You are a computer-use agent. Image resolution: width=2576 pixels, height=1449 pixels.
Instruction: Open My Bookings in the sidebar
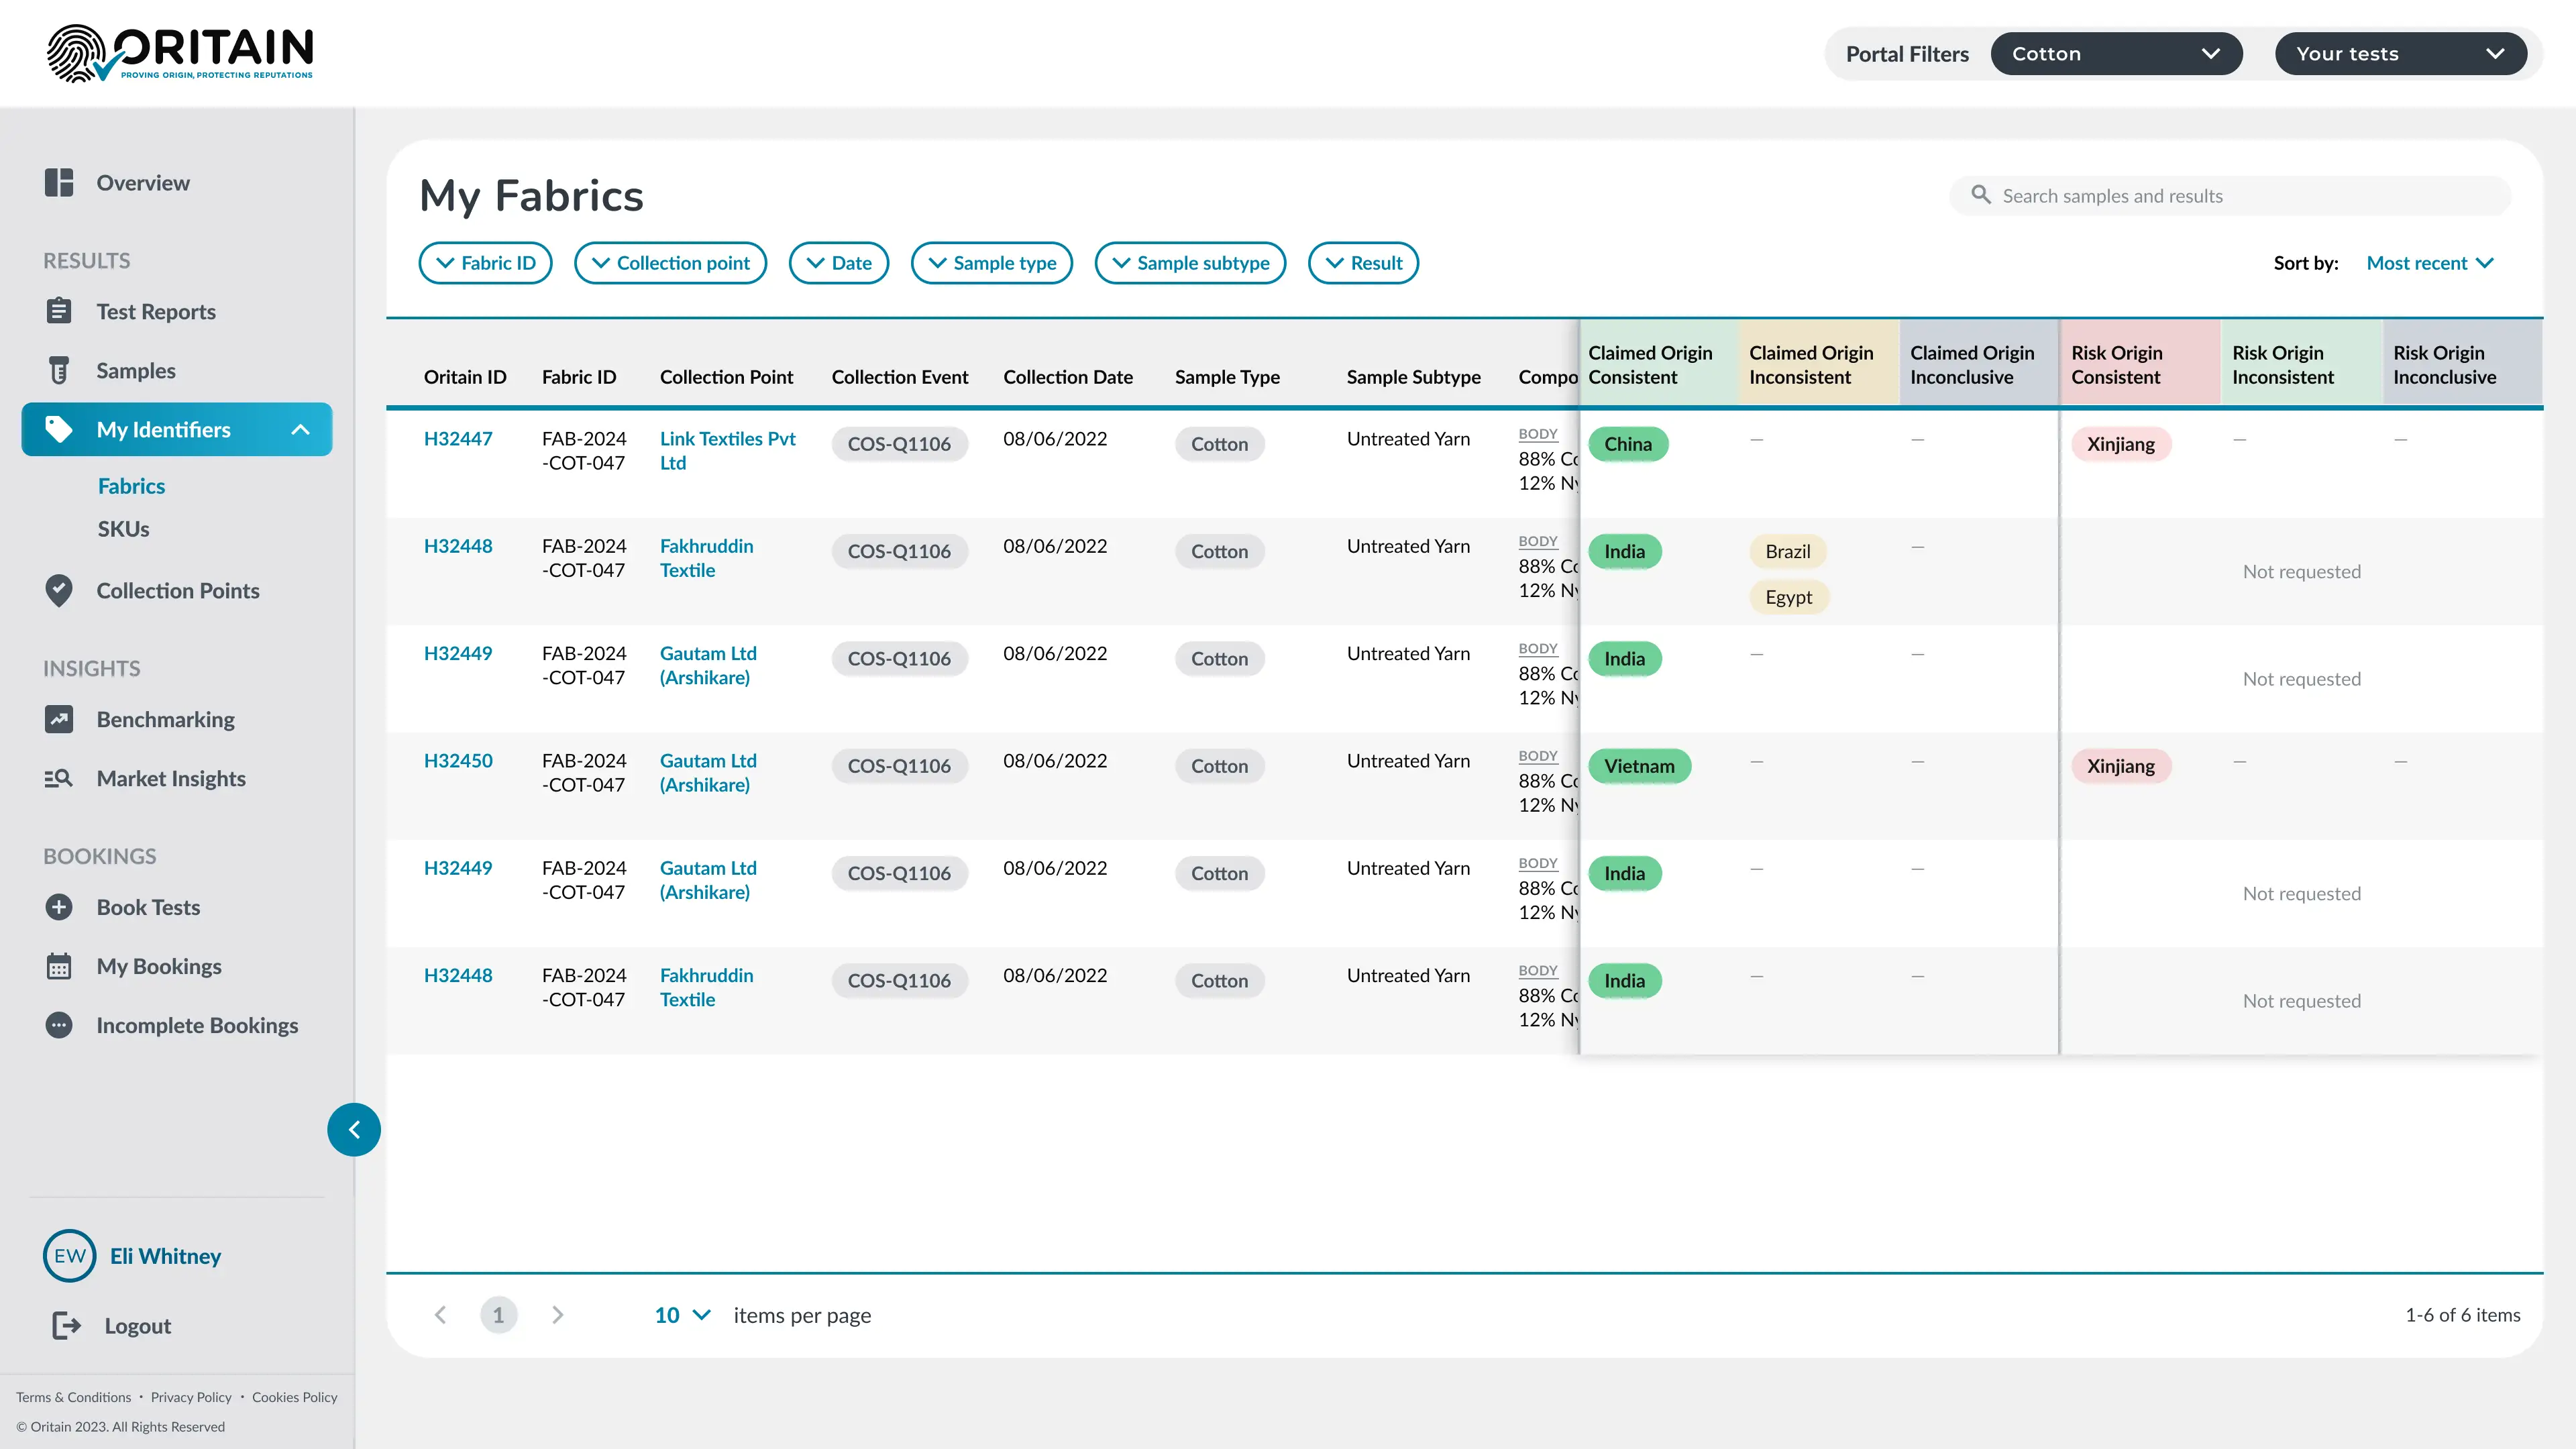tap(159, 966)
